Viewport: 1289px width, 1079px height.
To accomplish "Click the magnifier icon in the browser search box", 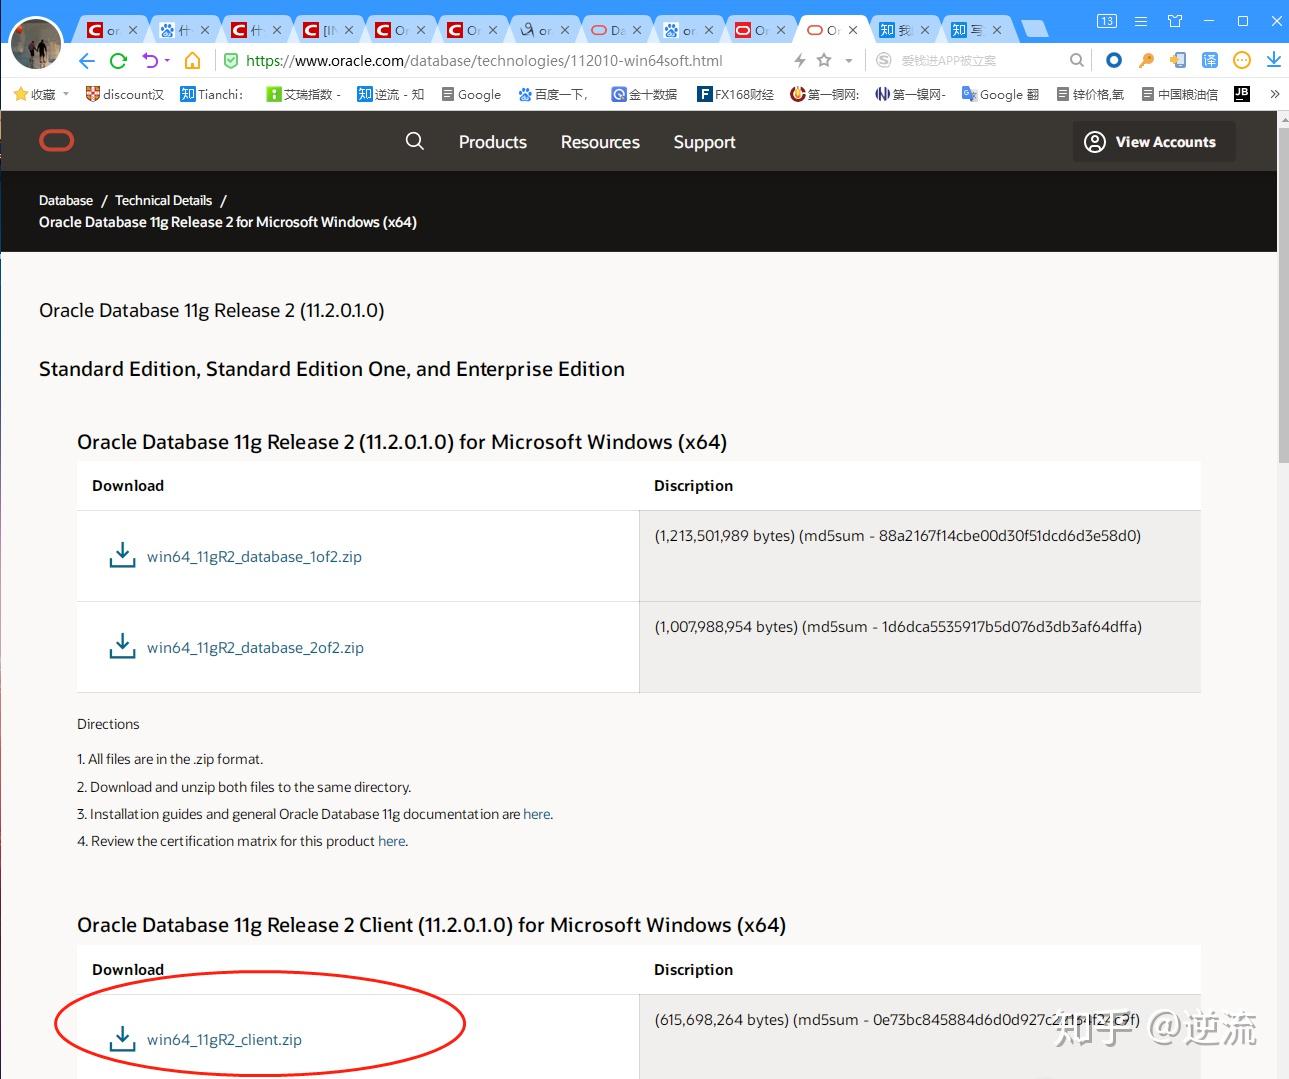I will (x=1076, y=61).
